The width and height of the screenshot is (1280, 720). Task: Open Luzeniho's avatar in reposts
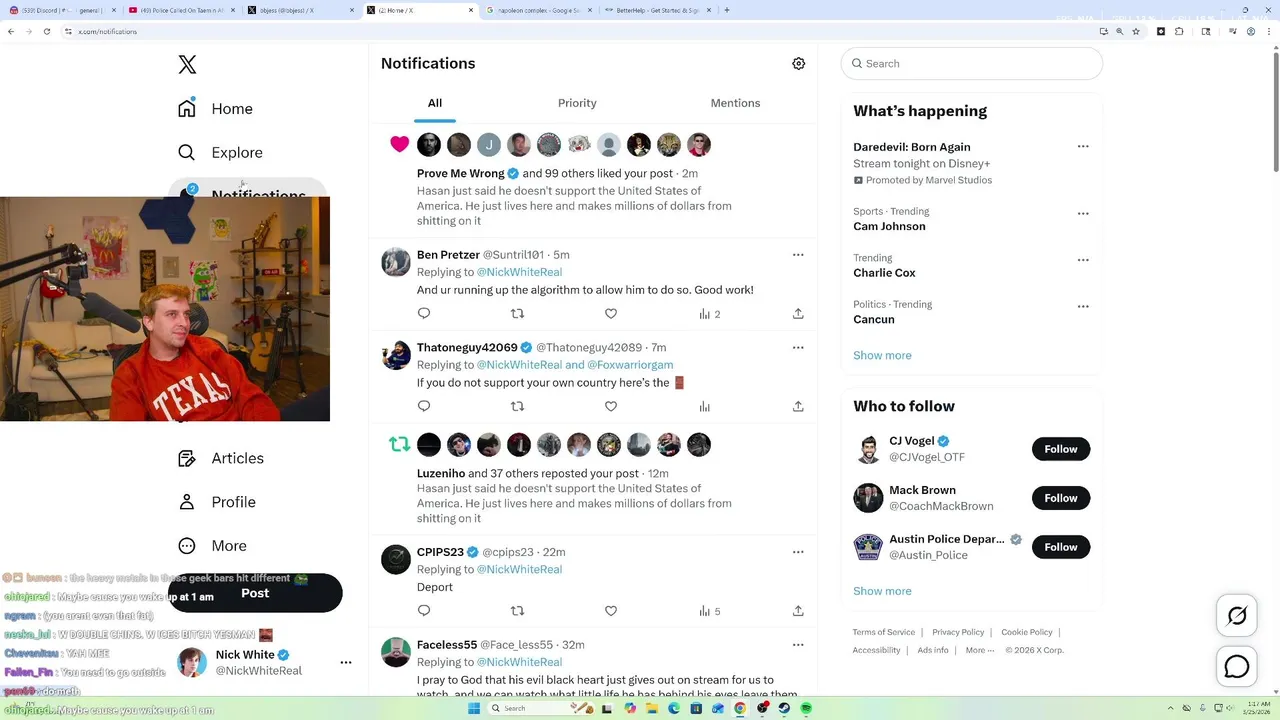[429, 445]
